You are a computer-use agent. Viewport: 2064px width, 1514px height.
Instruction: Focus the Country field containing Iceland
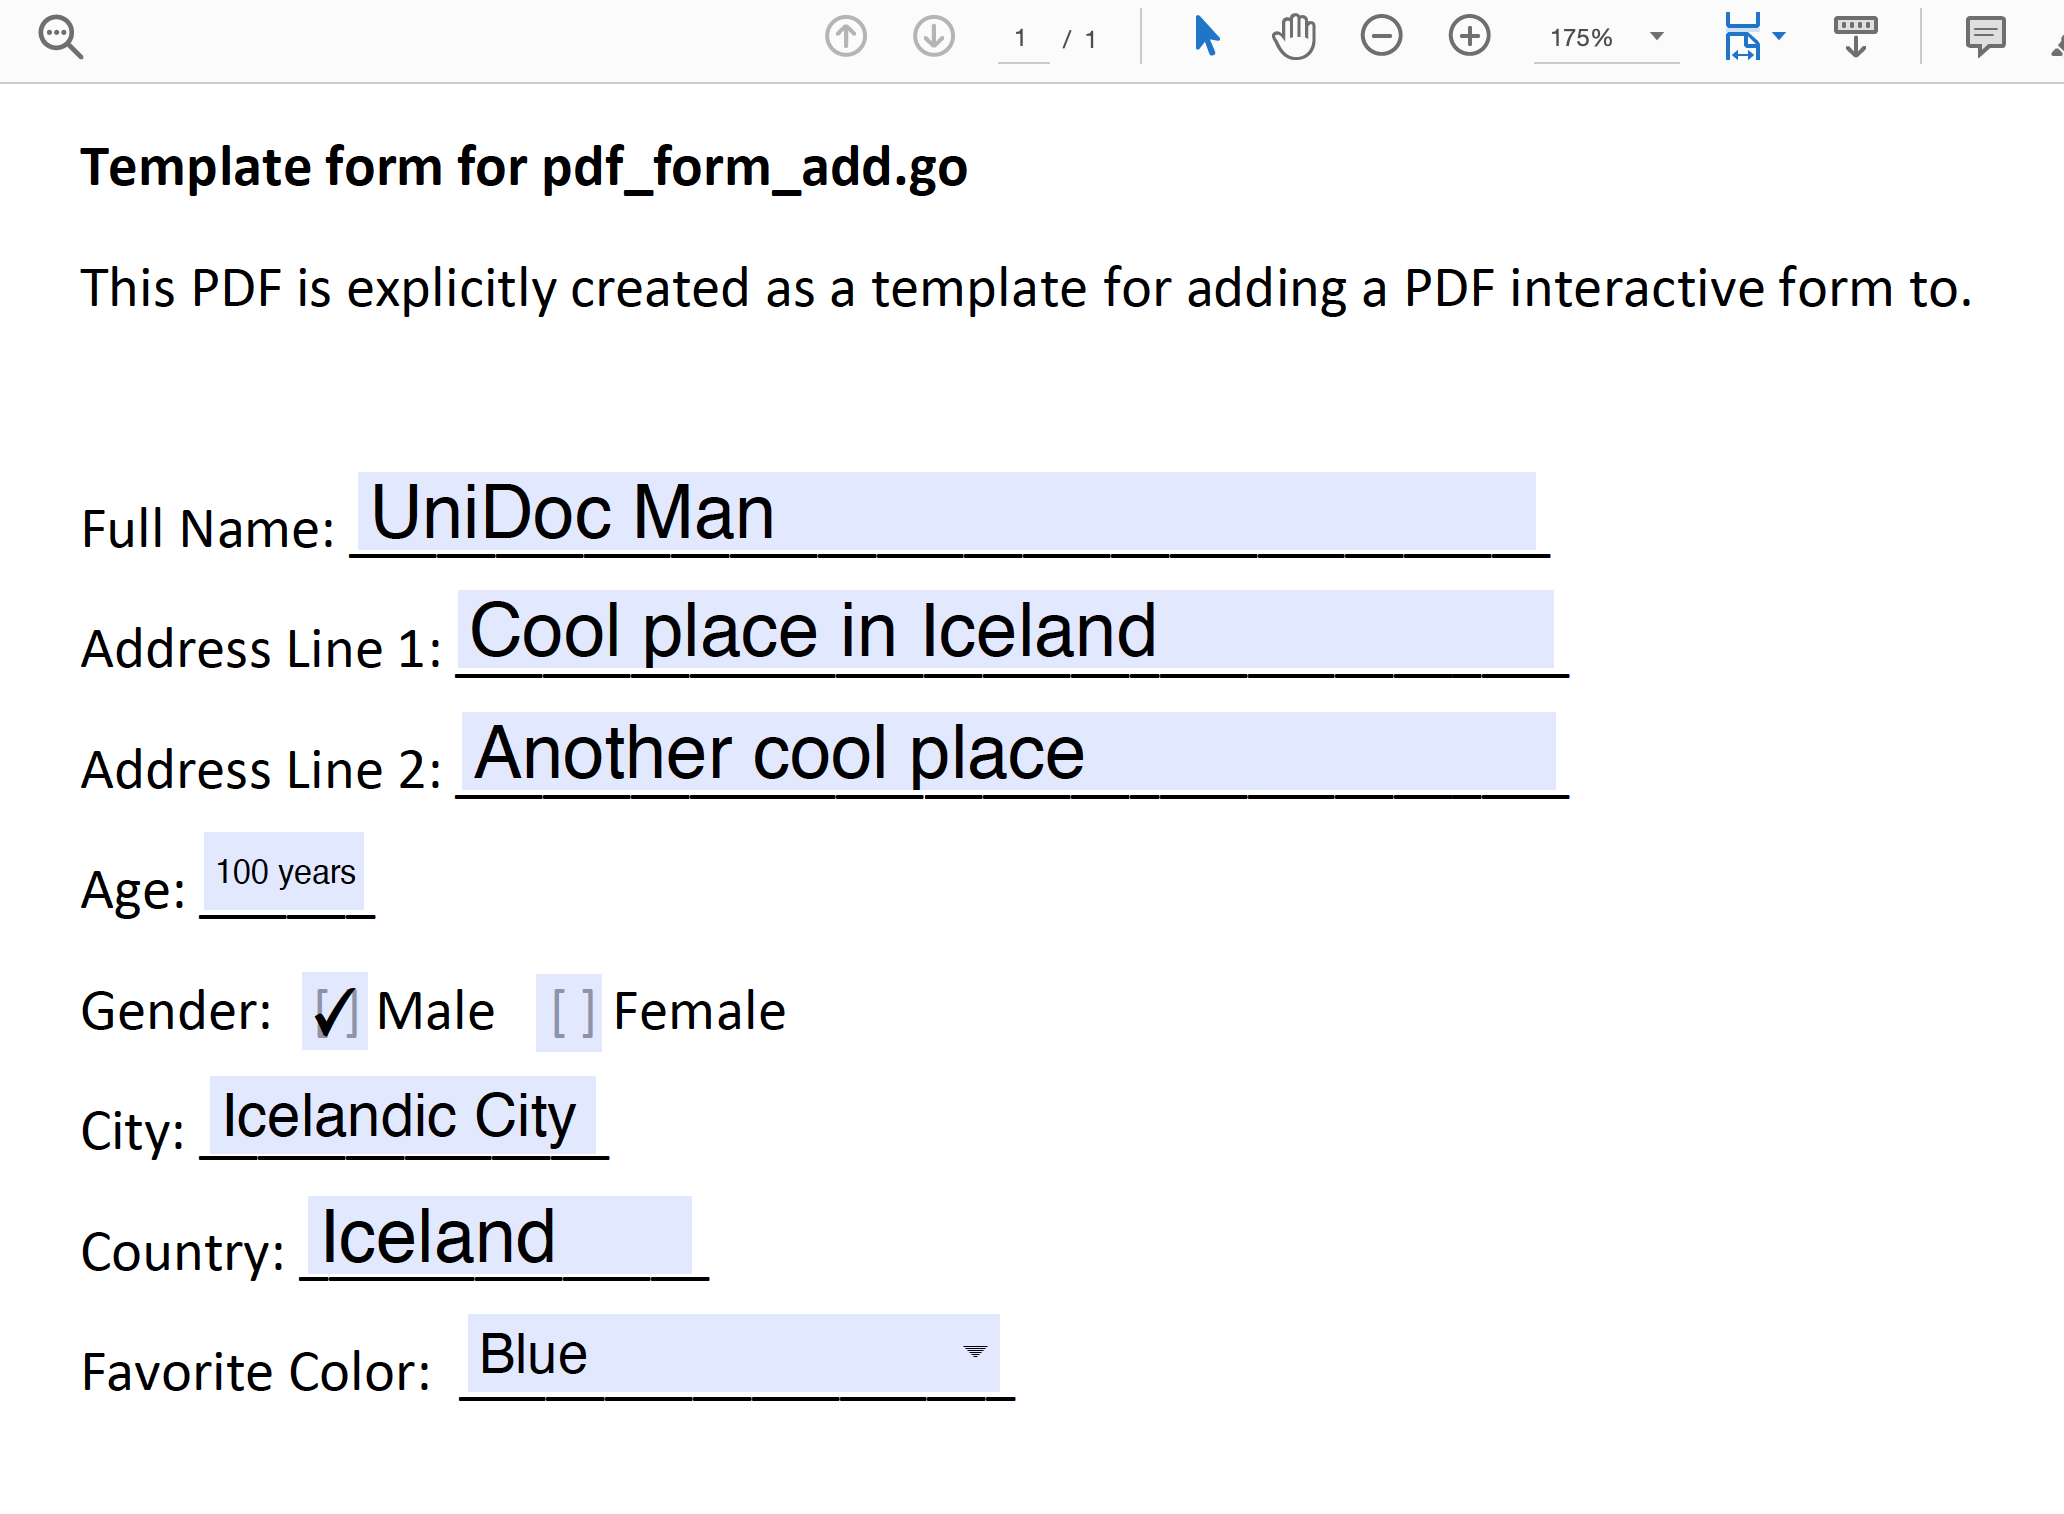[x=499, y=1236]
